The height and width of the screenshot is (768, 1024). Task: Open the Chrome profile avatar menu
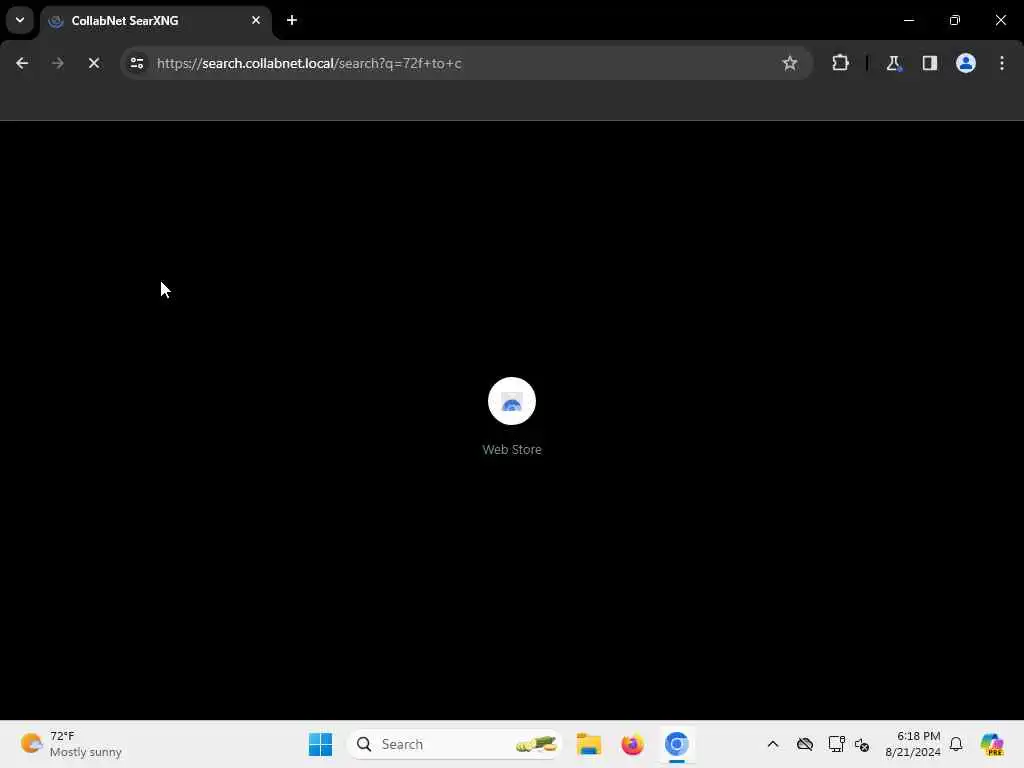(x=966, y=63)
